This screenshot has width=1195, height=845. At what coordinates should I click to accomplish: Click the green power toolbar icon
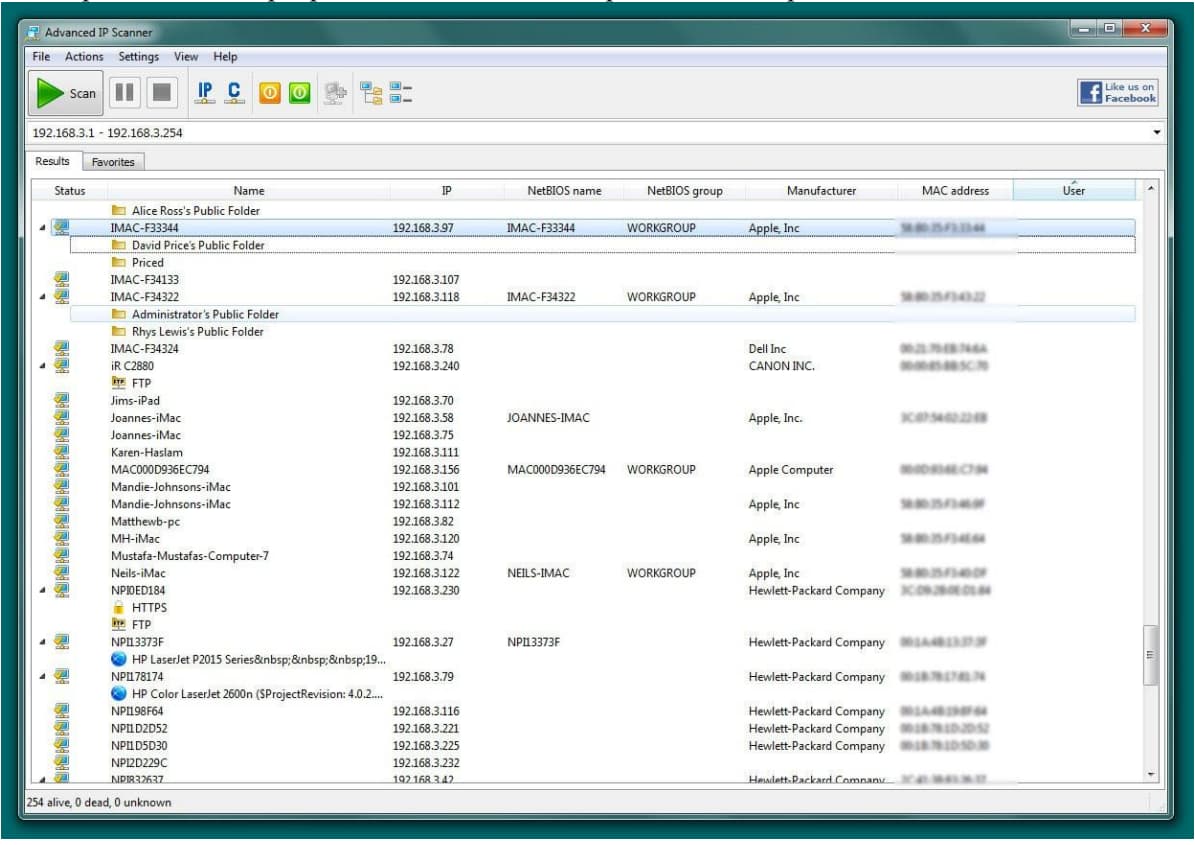[x=299, y=93]
